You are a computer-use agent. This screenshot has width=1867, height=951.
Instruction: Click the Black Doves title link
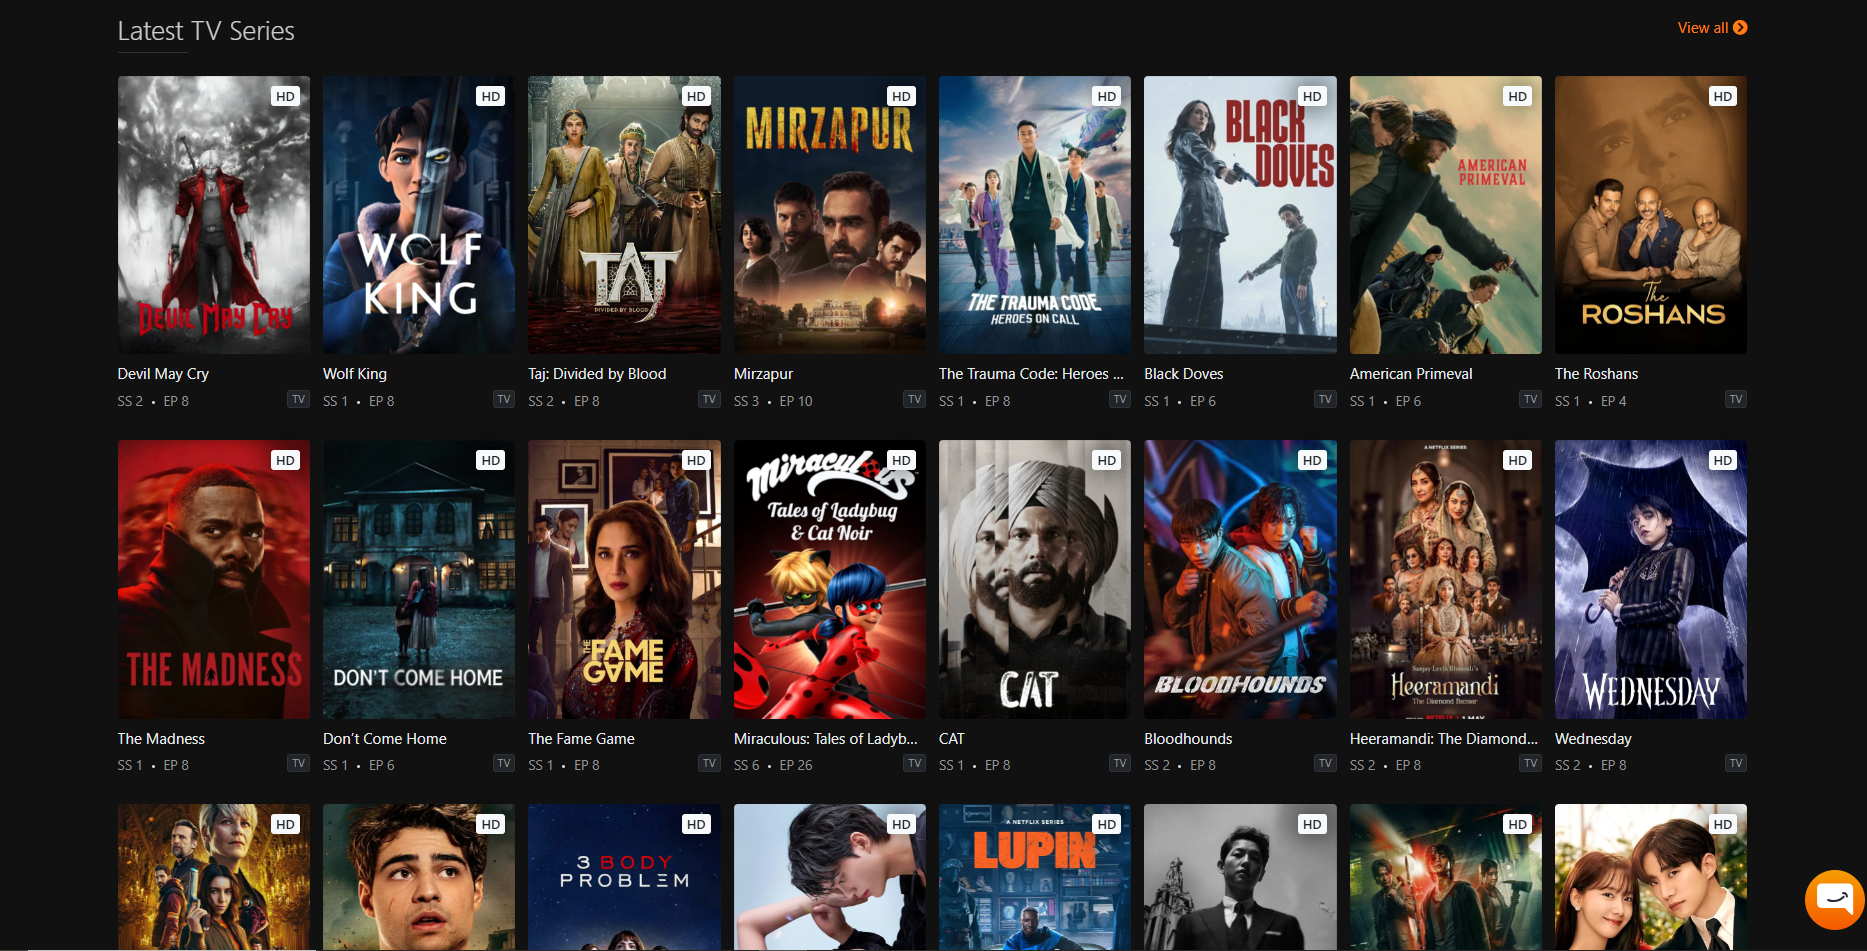click(x=1184, y=374)
